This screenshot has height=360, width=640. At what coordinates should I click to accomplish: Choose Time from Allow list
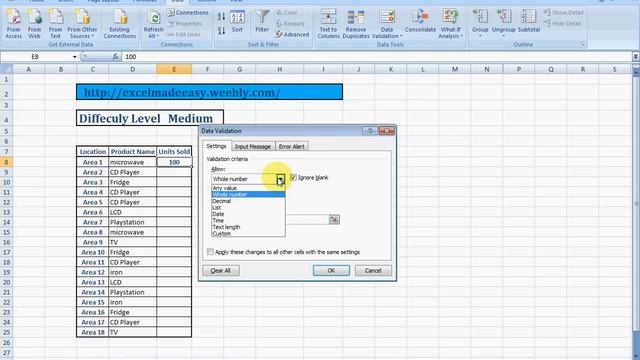pos(248,221)
